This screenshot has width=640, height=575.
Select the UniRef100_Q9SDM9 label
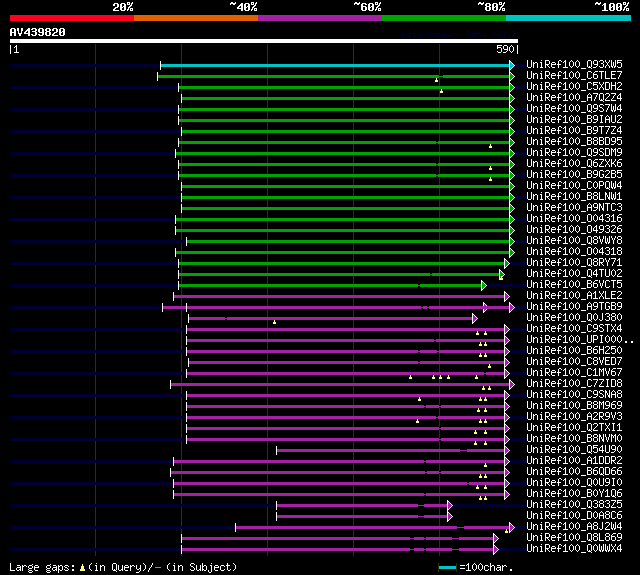(574, 153)
